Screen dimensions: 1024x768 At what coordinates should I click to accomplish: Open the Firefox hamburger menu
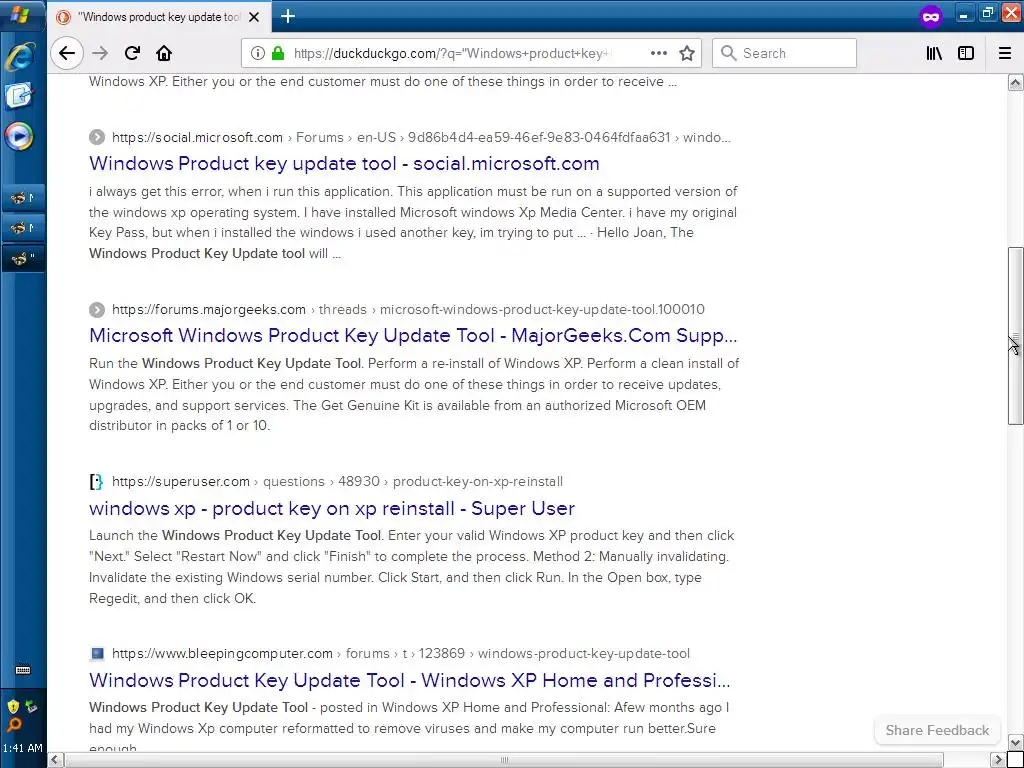click(1005, 53)
